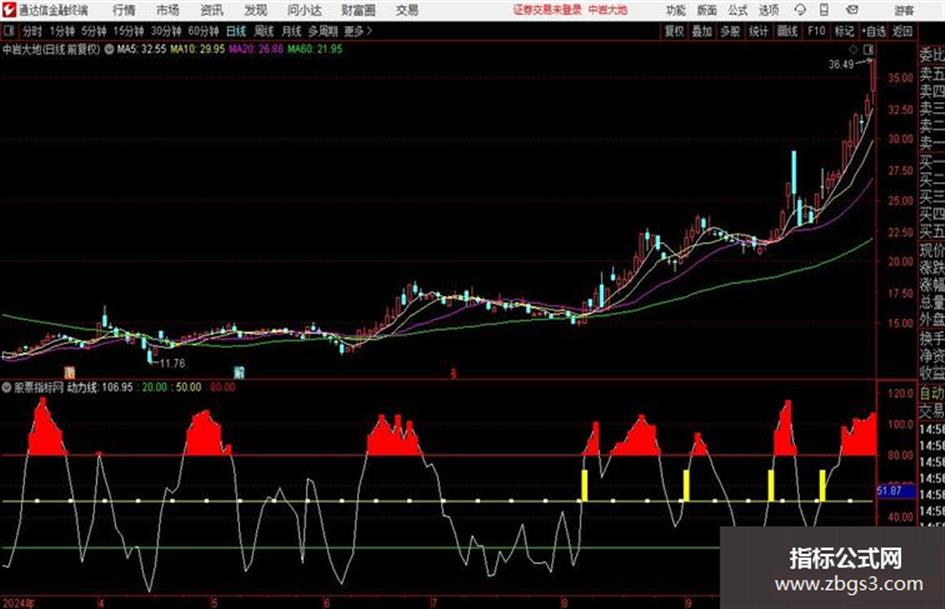Expand the indicator dropdown beside 股票指标网

pyautogui.click(x=7, y=387)
